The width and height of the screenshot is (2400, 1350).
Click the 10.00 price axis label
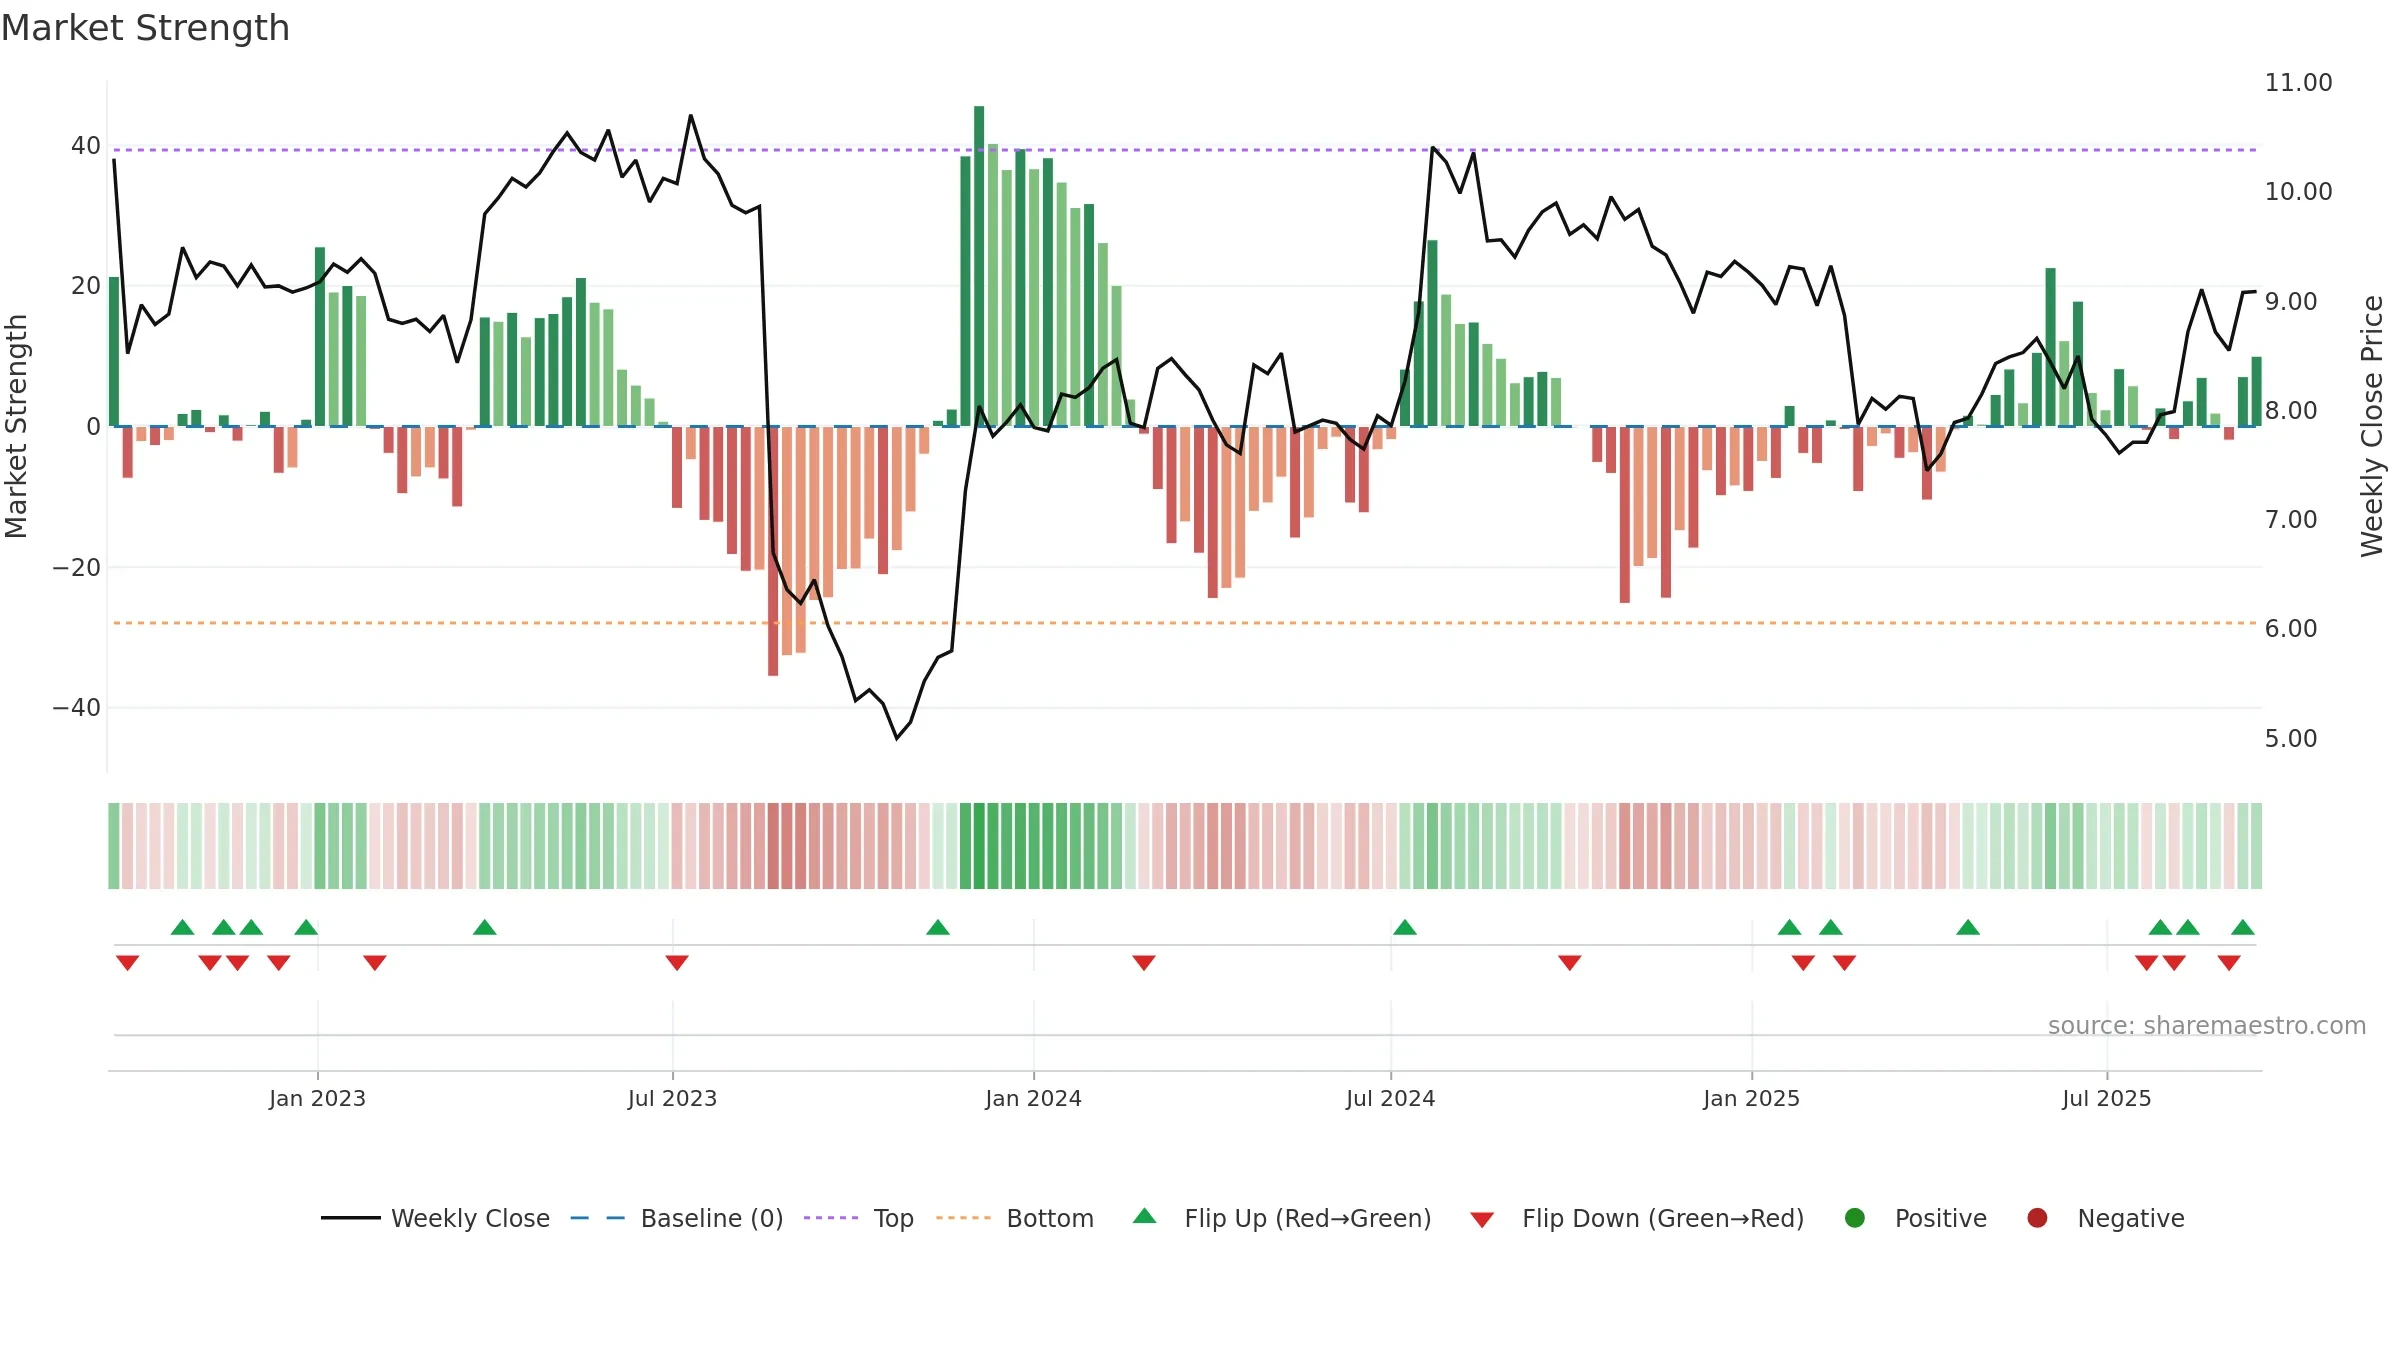pos(2298,192)
